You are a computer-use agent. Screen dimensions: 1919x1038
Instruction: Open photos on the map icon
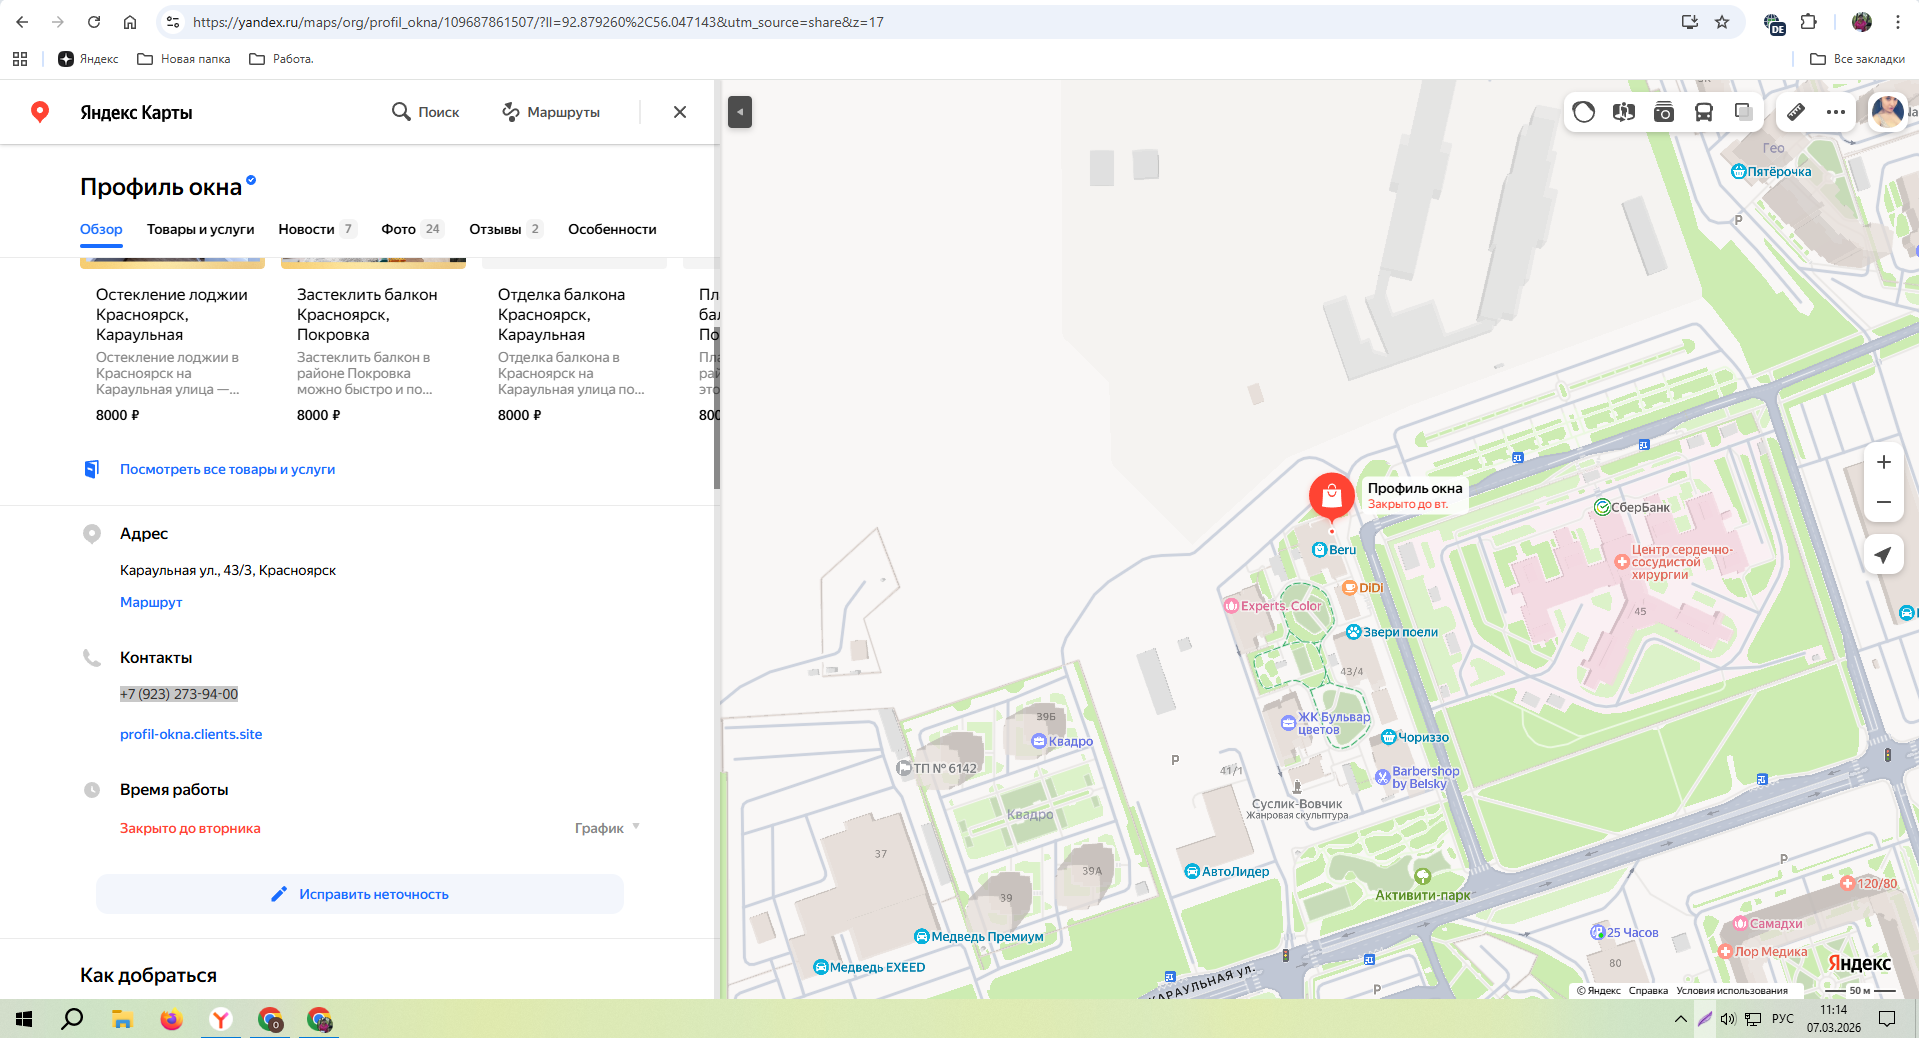(1663, 112)
